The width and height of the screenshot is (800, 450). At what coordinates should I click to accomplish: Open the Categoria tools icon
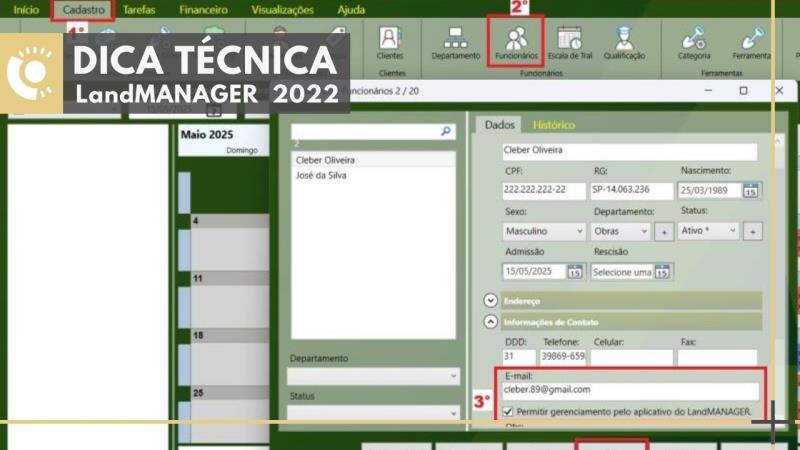[694, 43]
